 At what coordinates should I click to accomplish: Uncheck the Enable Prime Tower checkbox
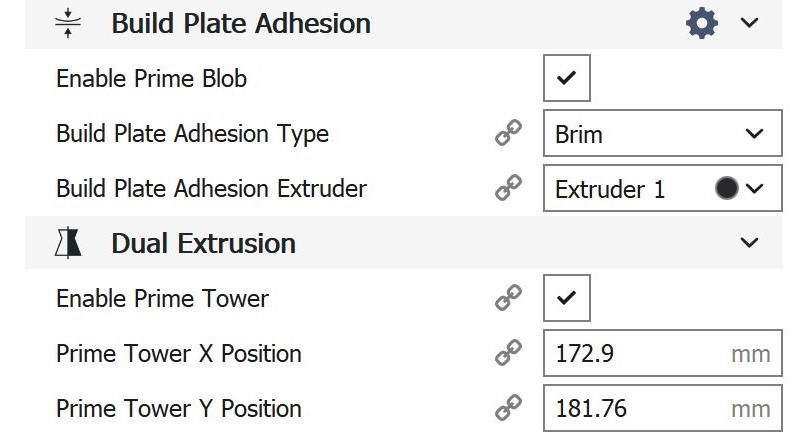pos(567,298)
